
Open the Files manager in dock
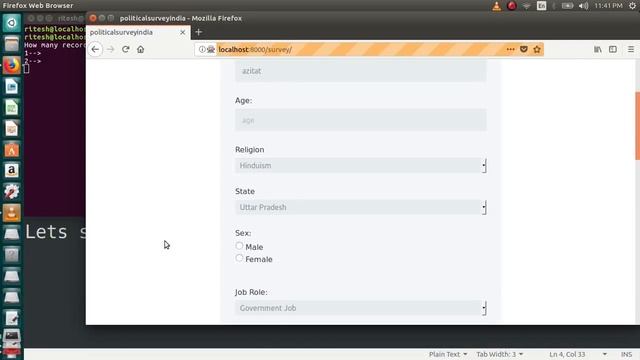11,44
